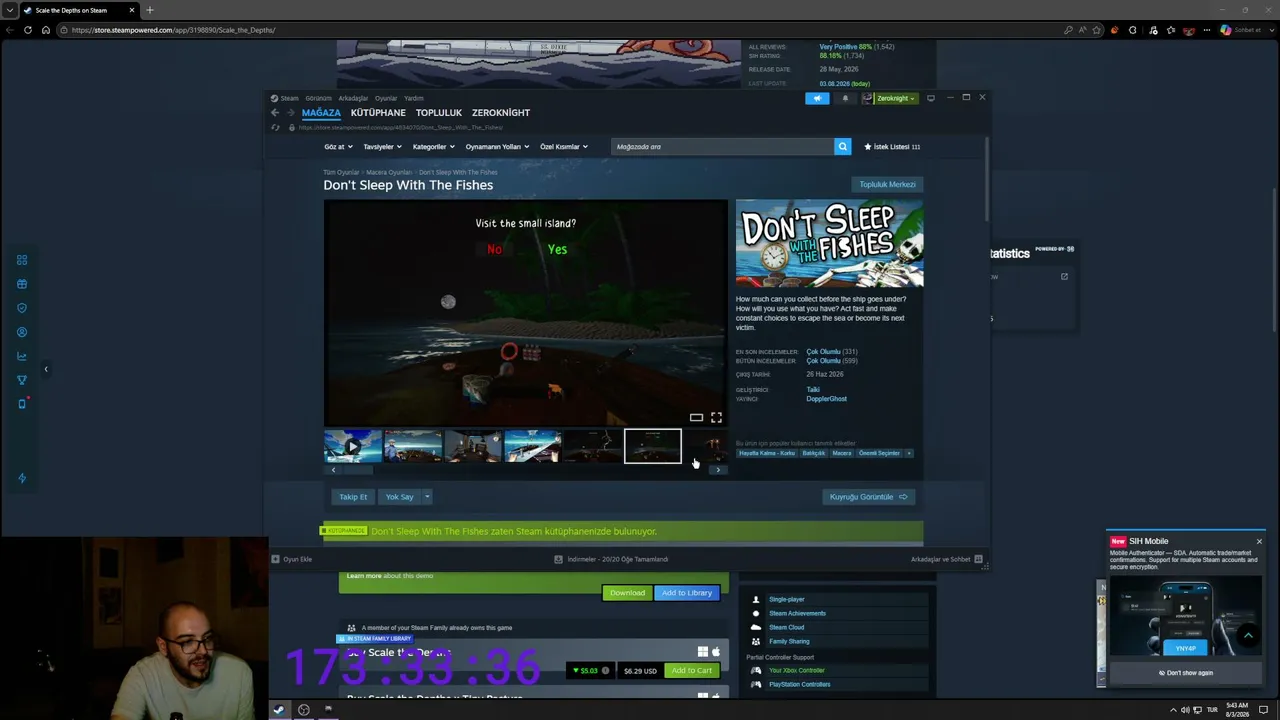
Task: Click the magnifier search button in Steam store
Action: point(842,147)
